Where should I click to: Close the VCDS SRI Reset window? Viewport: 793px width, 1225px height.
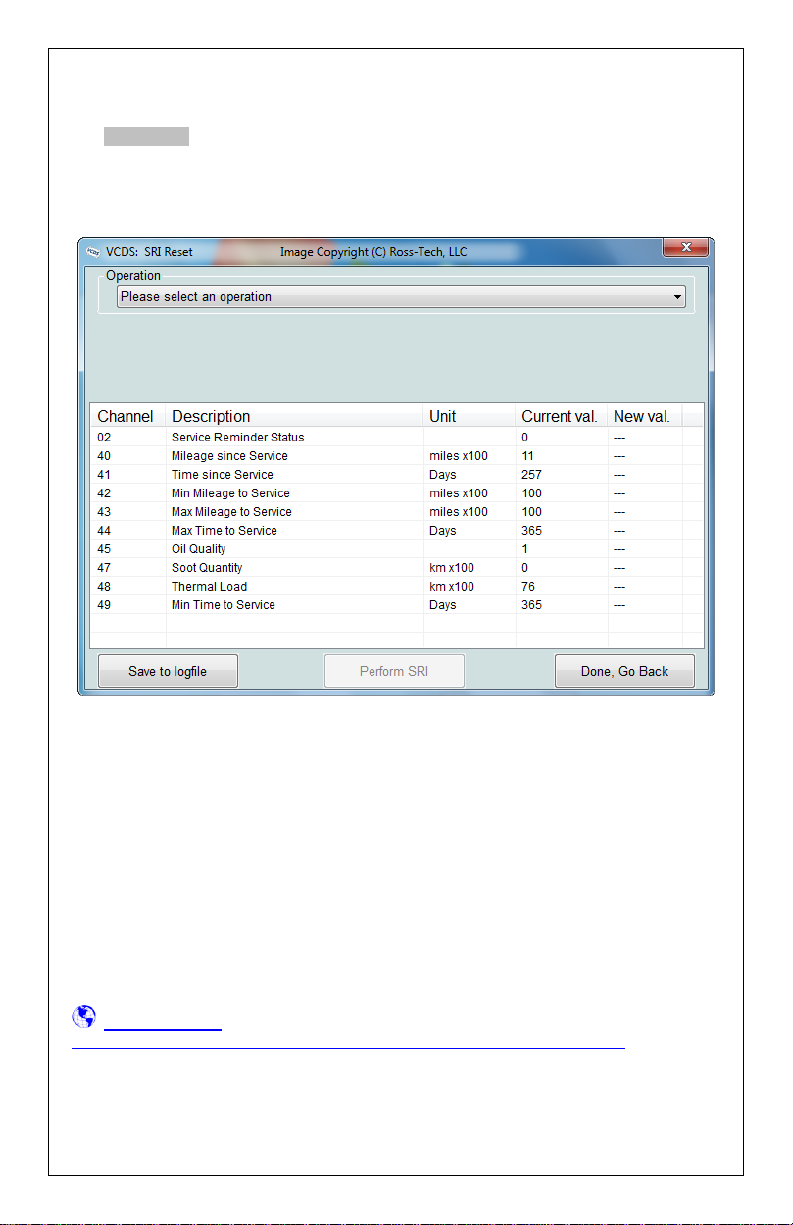pyautogui.click(x=687, y=247)
